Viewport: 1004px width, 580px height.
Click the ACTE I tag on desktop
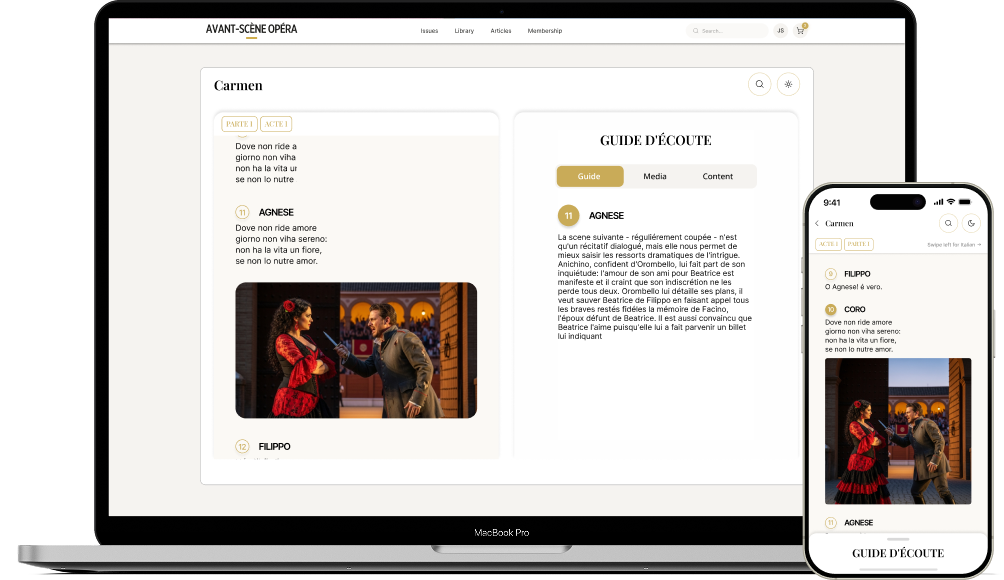pos(276,124)
